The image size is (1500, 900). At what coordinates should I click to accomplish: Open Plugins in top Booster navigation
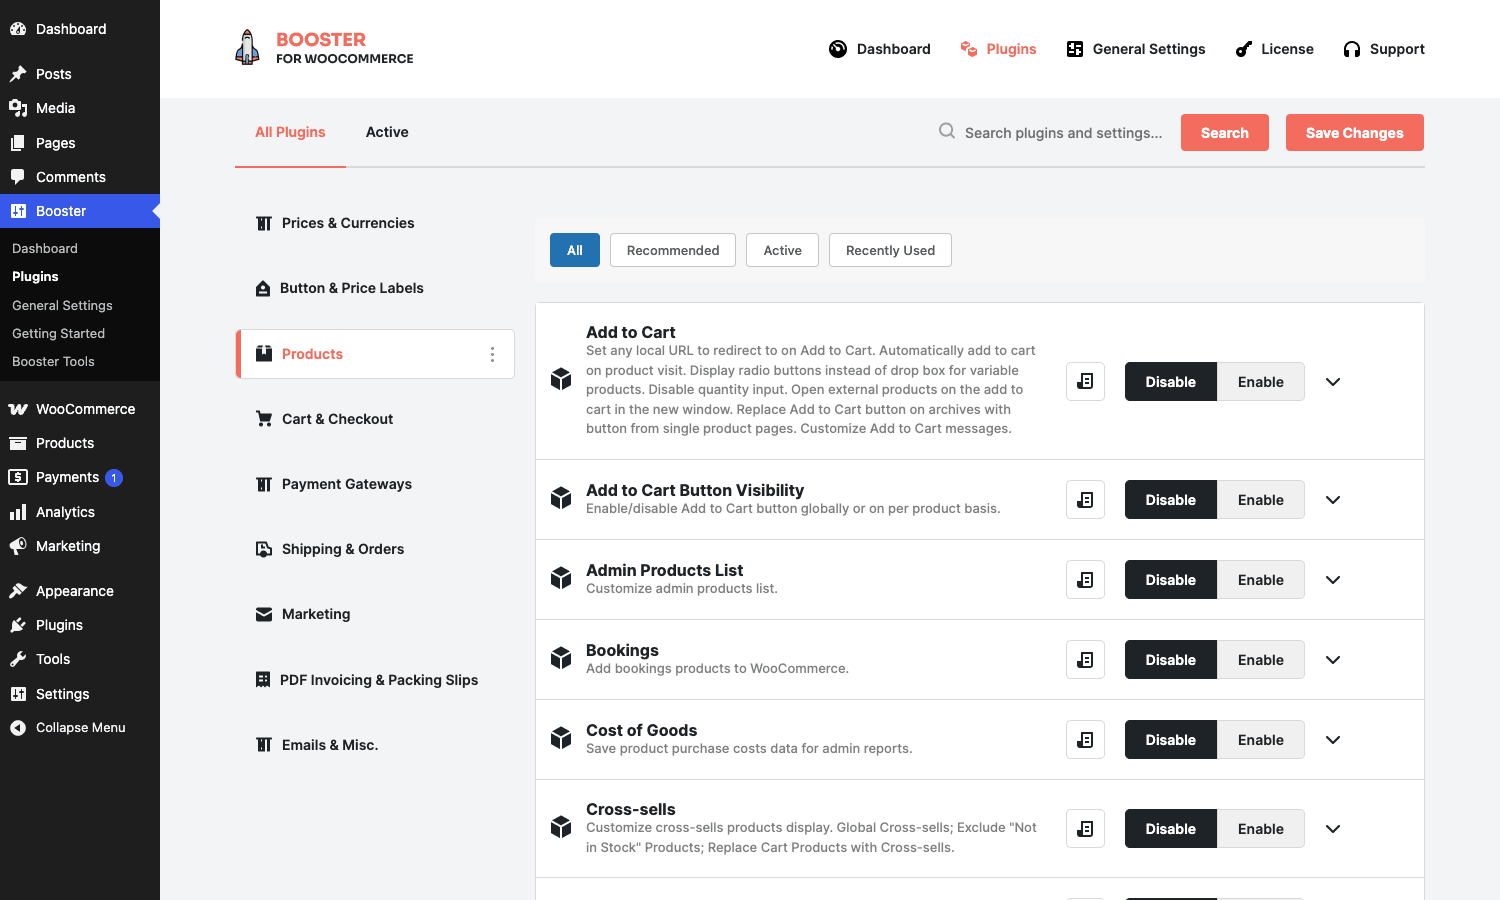coord(998,49)
